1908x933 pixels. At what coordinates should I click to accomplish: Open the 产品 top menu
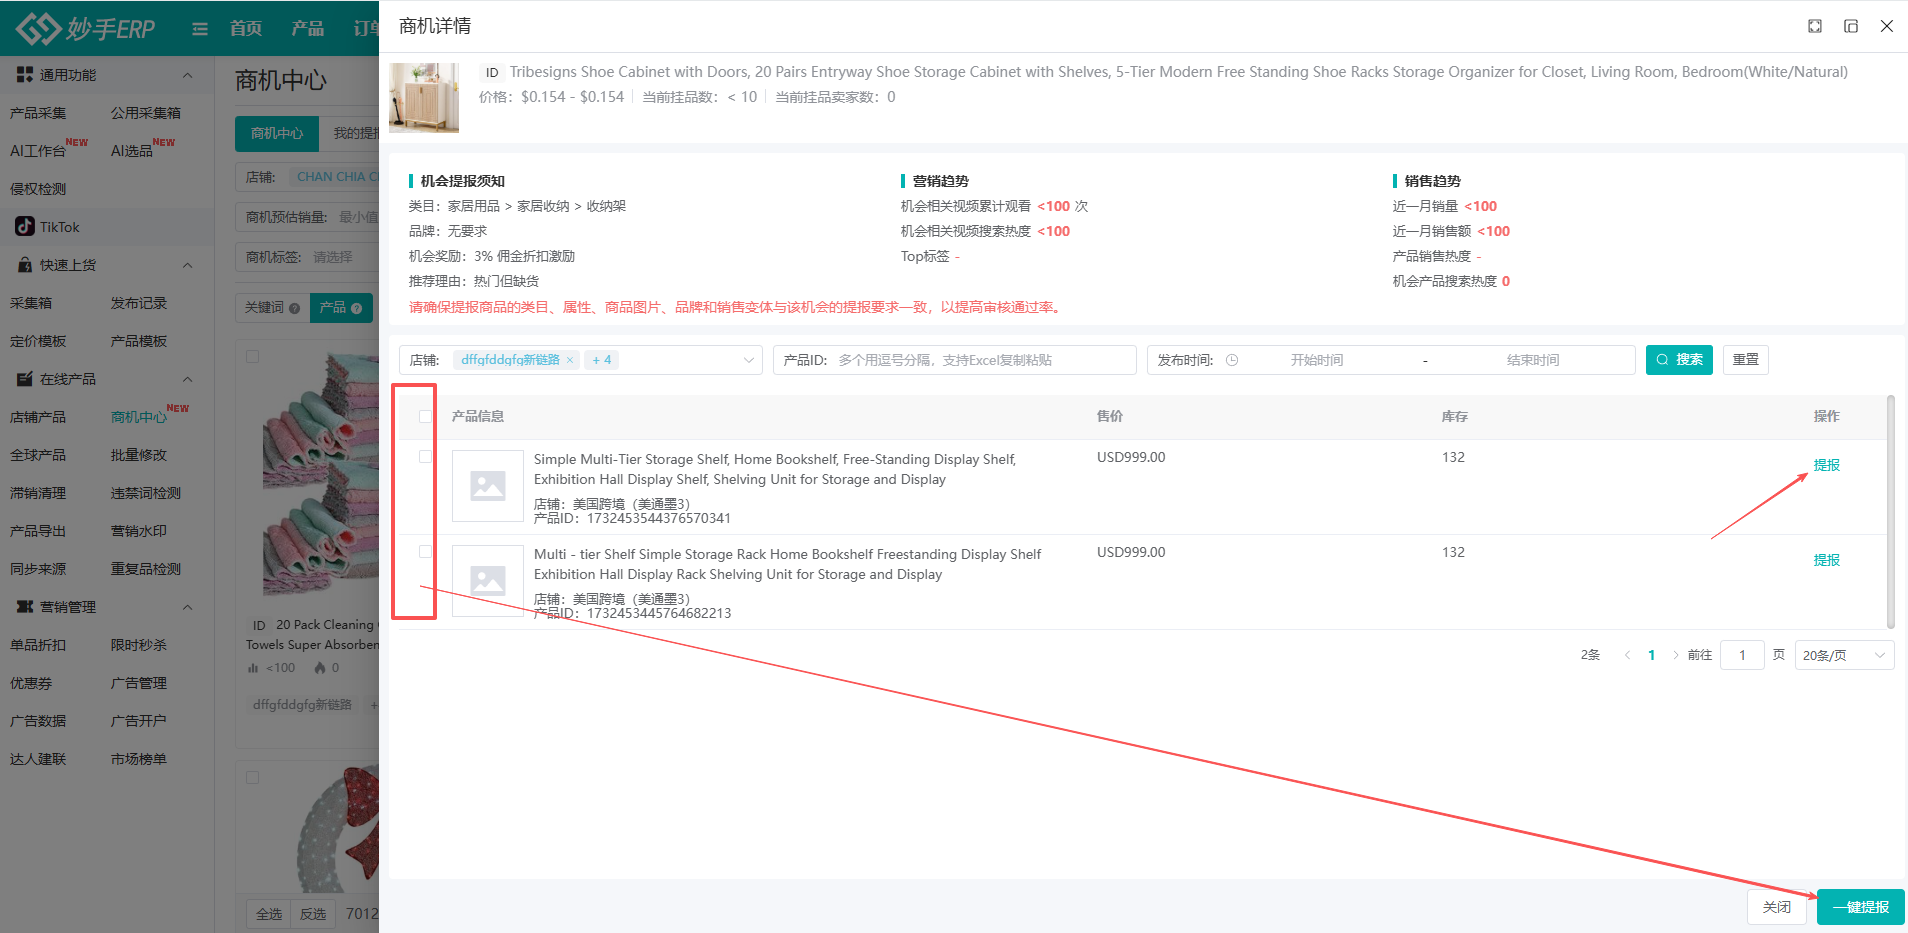pos(308,28)
